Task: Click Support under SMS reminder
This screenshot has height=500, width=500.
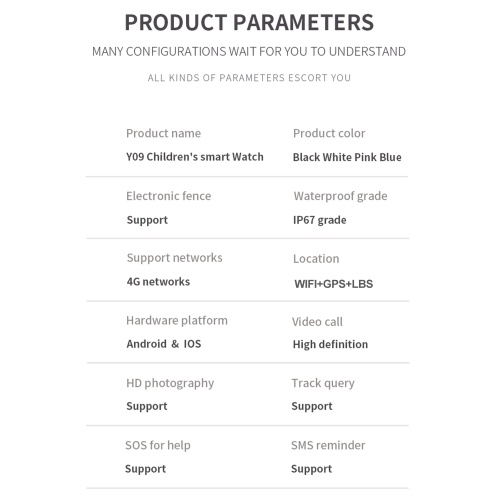Action: [311, 469]
